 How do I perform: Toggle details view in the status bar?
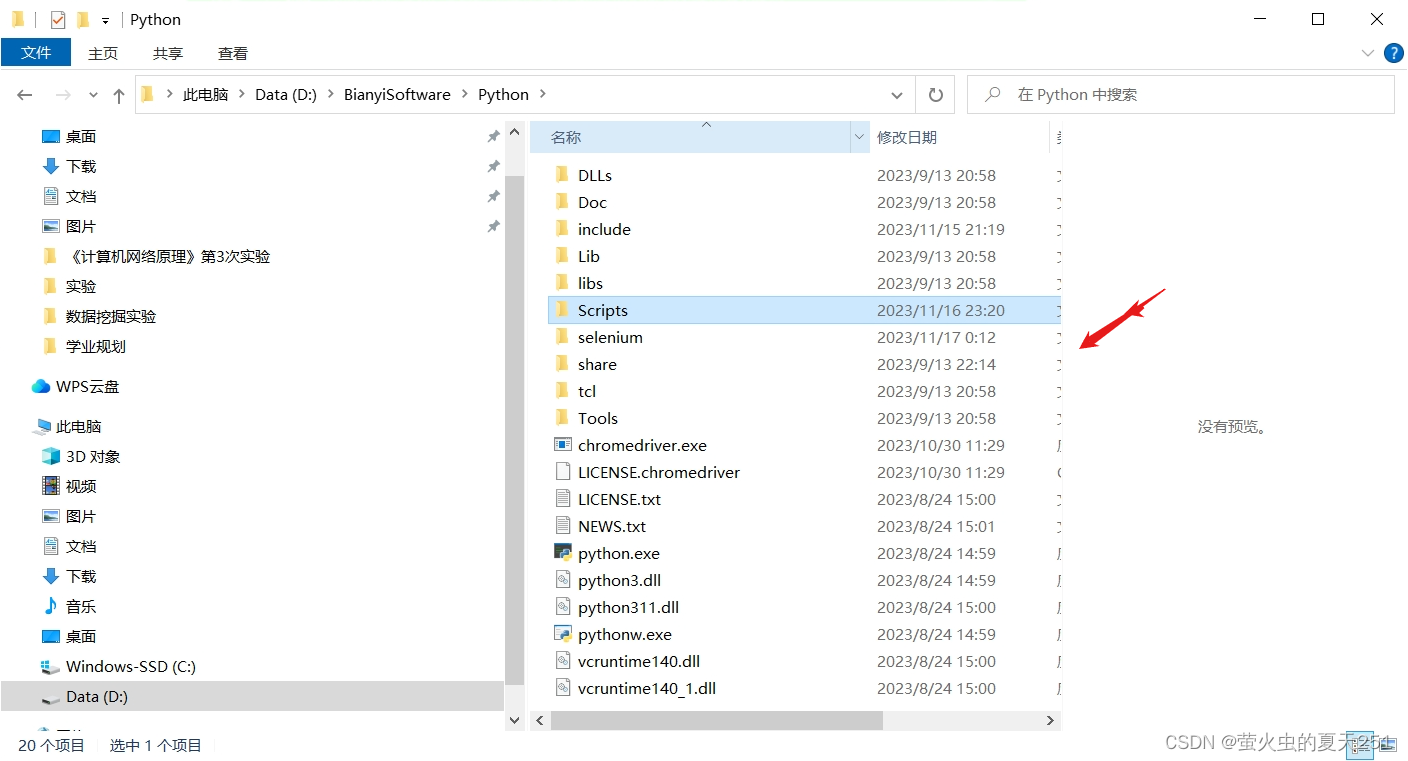point(1359,745)
